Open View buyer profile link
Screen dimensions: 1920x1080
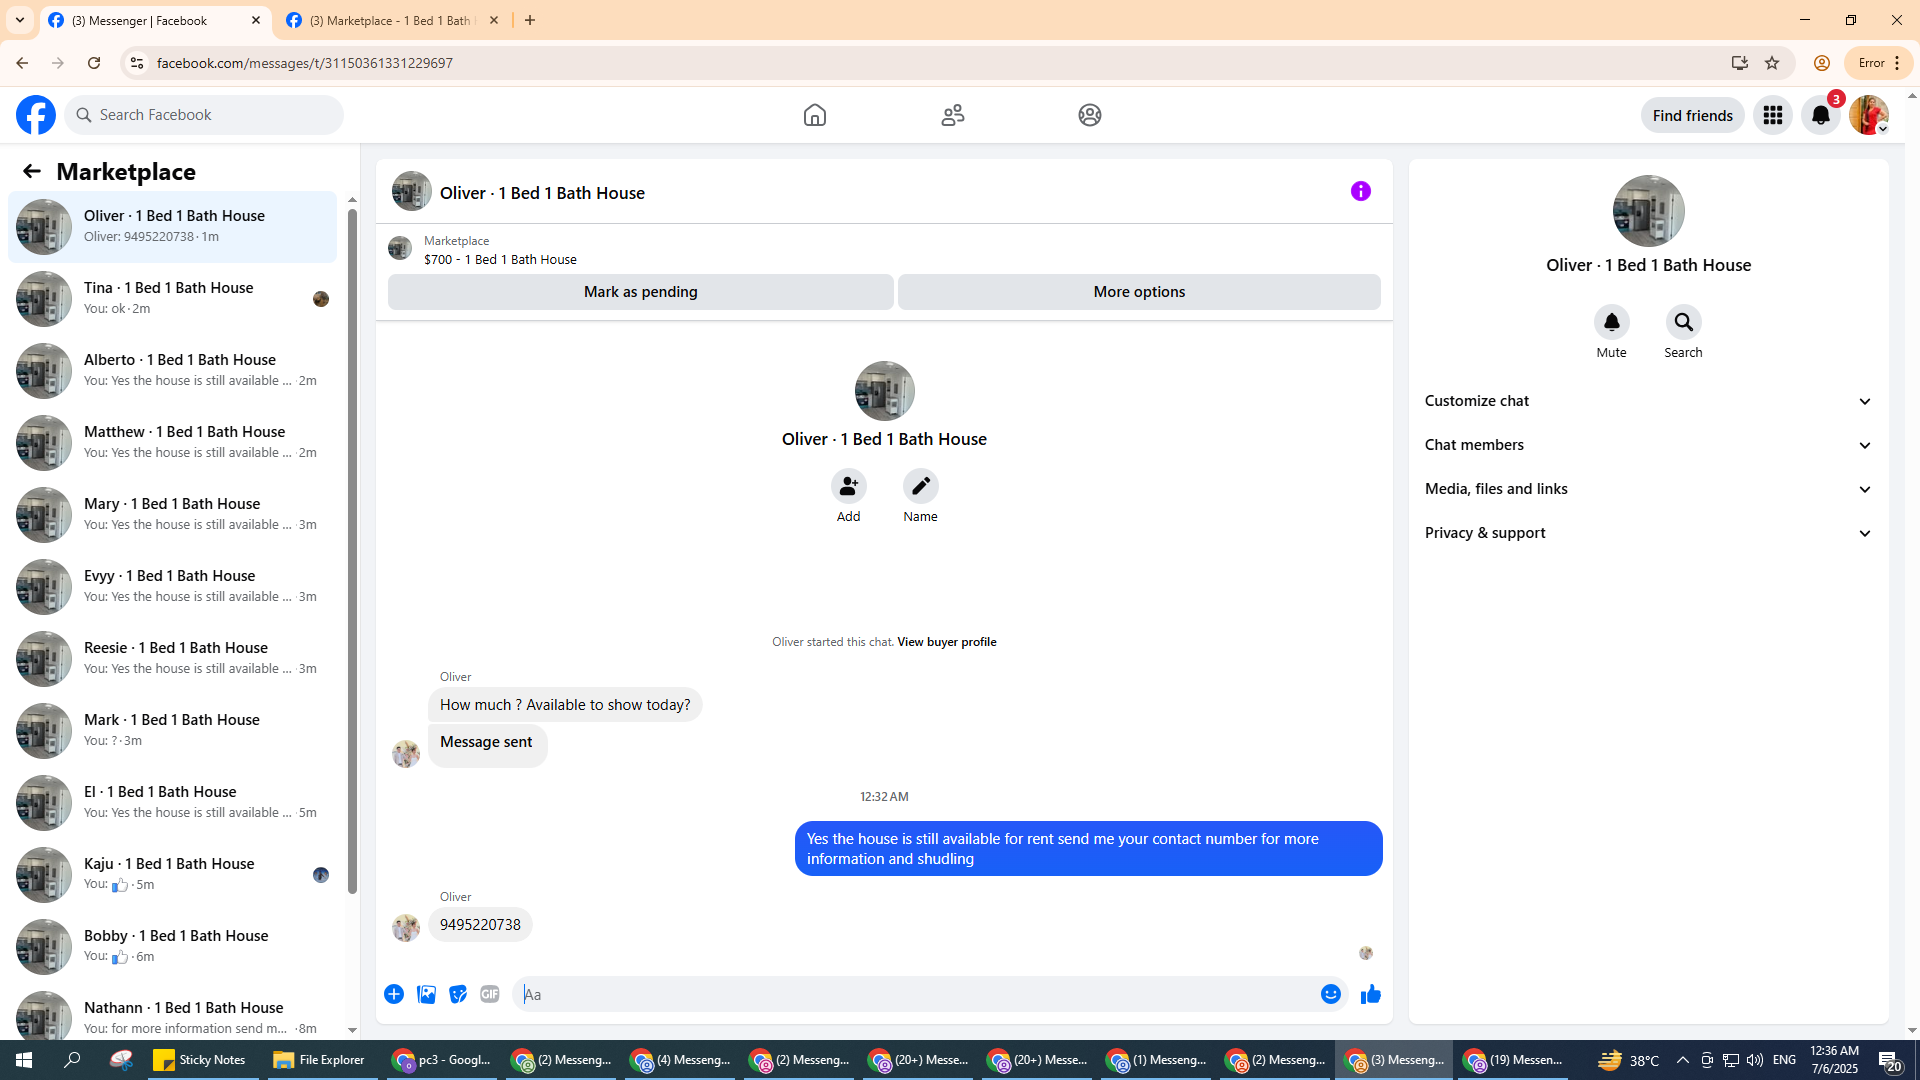946,642
